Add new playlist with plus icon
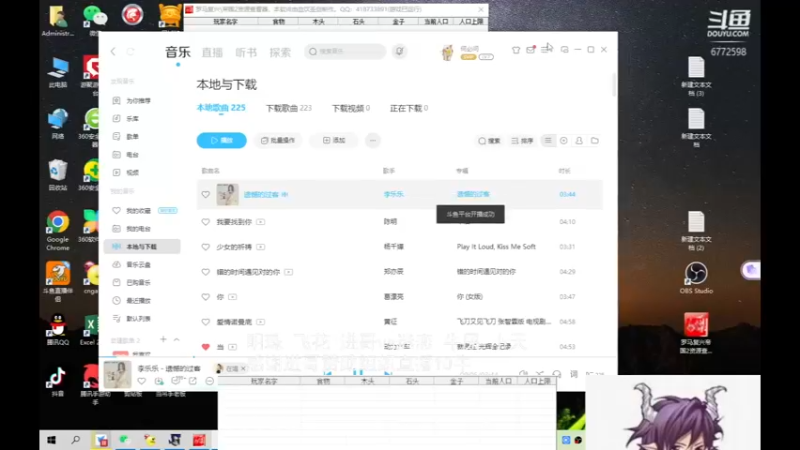Viewport: 800px width, 450px height. click(163, 339)
